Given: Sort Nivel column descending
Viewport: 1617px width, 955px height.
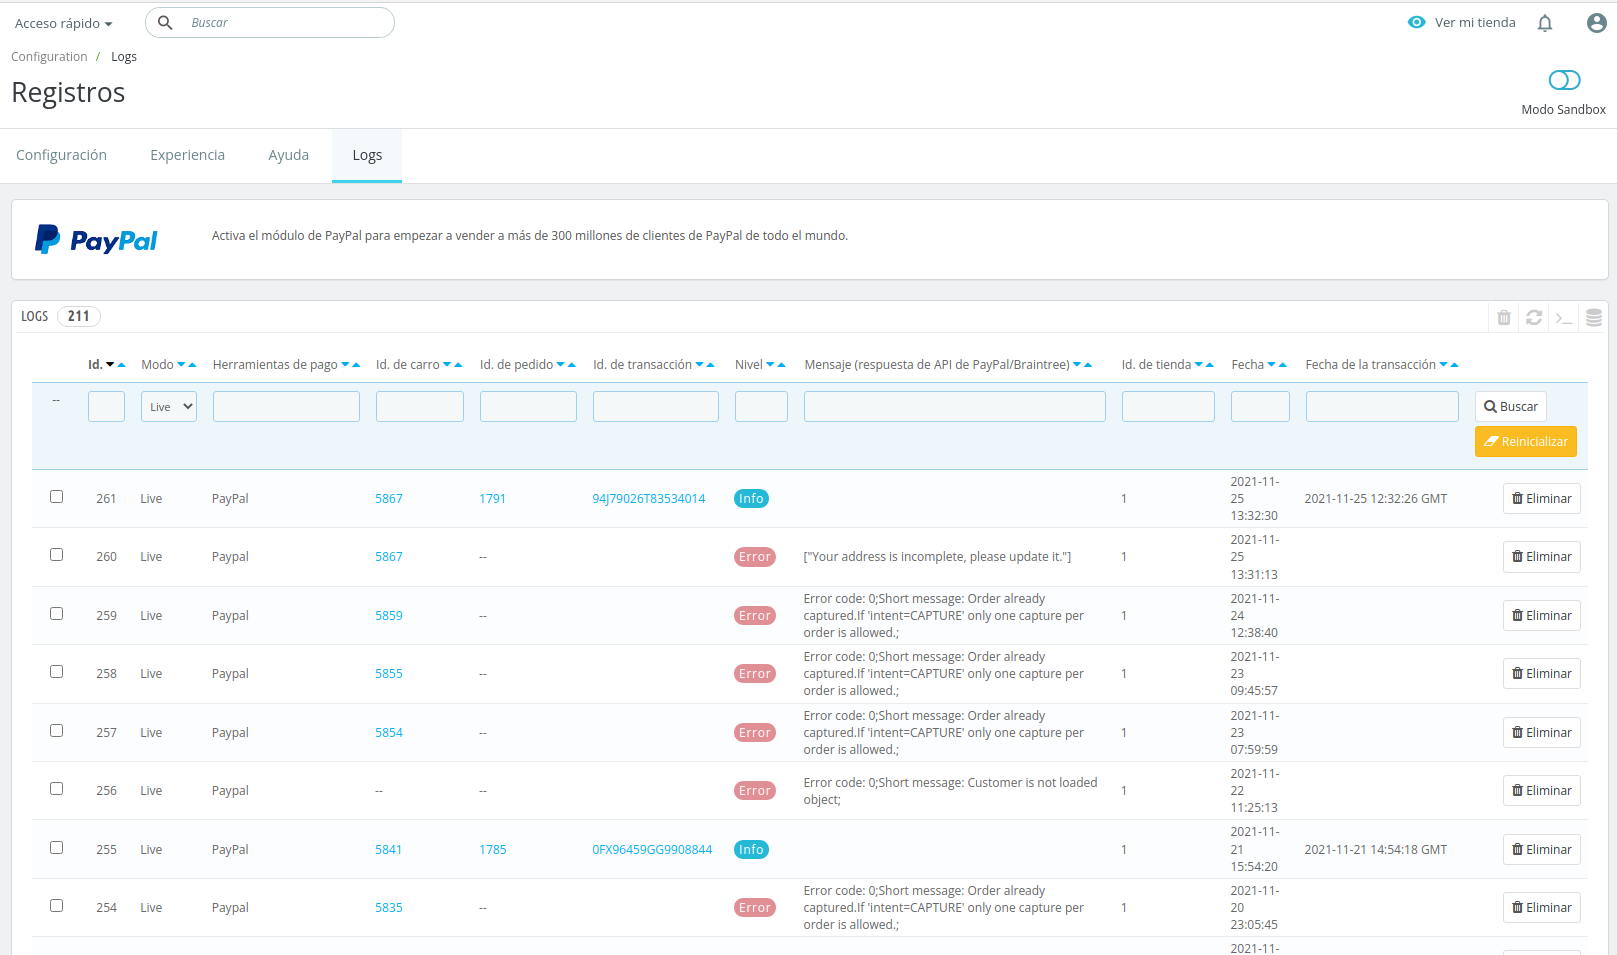Looking at the screenshot, I should pos(770,365).
